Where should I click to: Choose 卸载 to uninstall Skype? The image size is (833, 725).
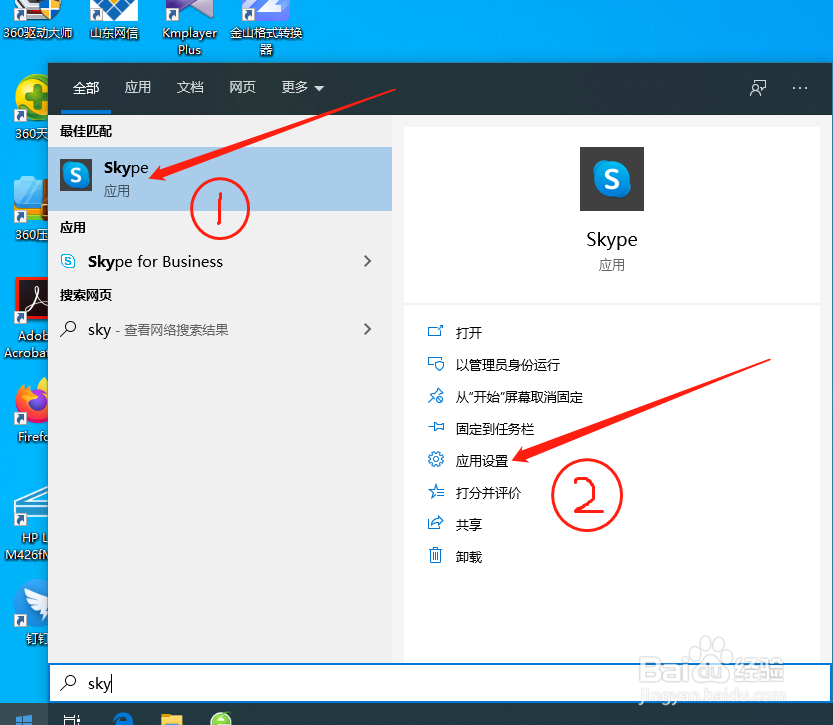tap(469, 557)
